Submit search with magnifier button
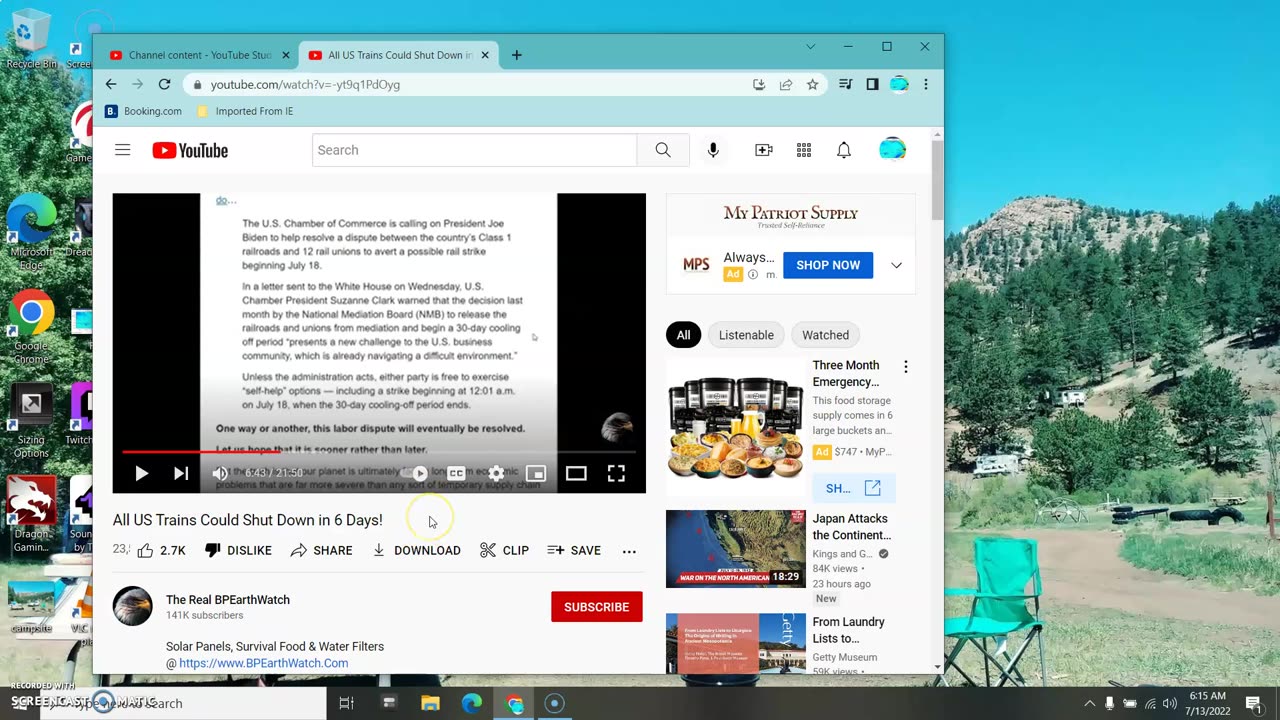This screenshot has width=1280, height=720. (663, 150)
